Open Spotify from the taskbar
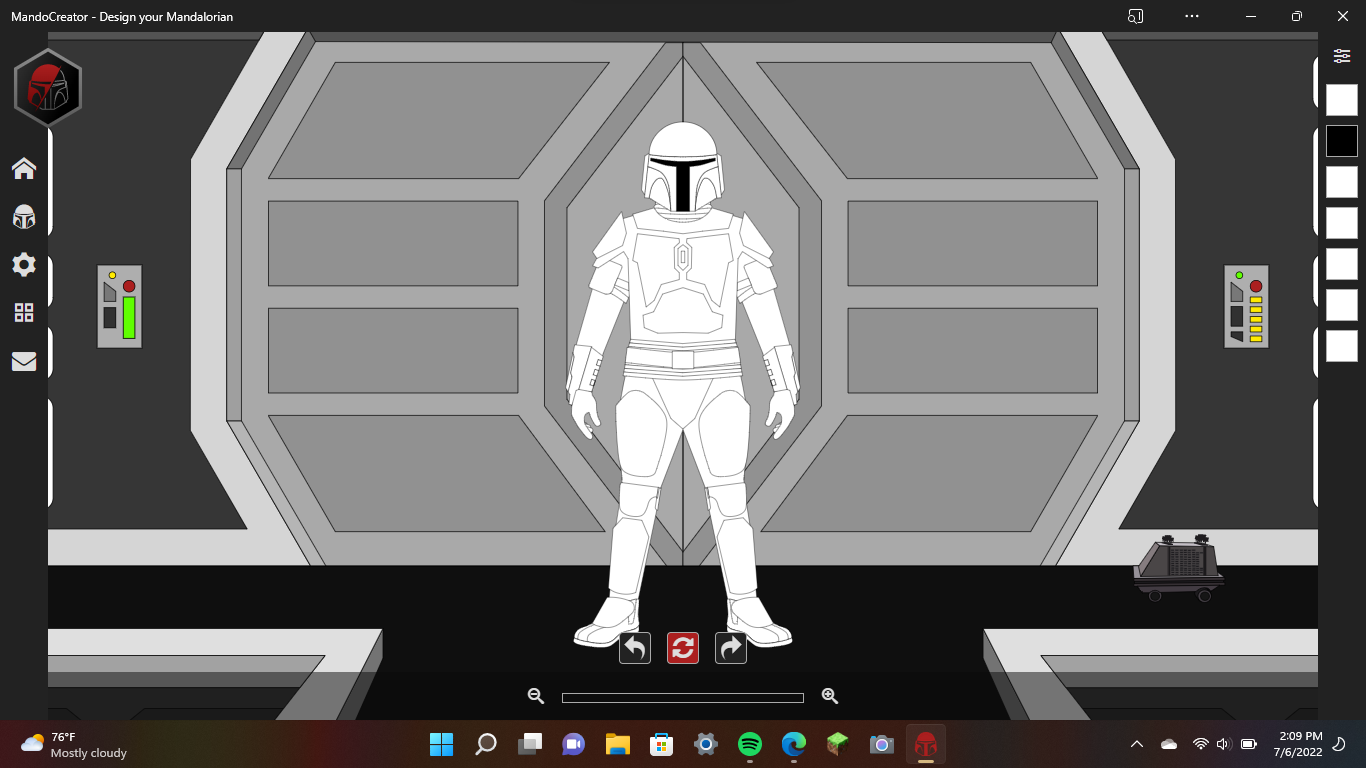This screenshot has height=768, width=1366. click(x=749, y=744)
